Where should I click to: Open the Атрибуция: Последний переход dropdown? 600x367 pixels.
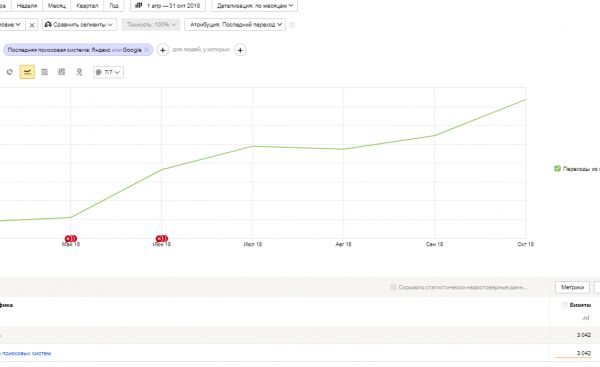coord(235,24)
